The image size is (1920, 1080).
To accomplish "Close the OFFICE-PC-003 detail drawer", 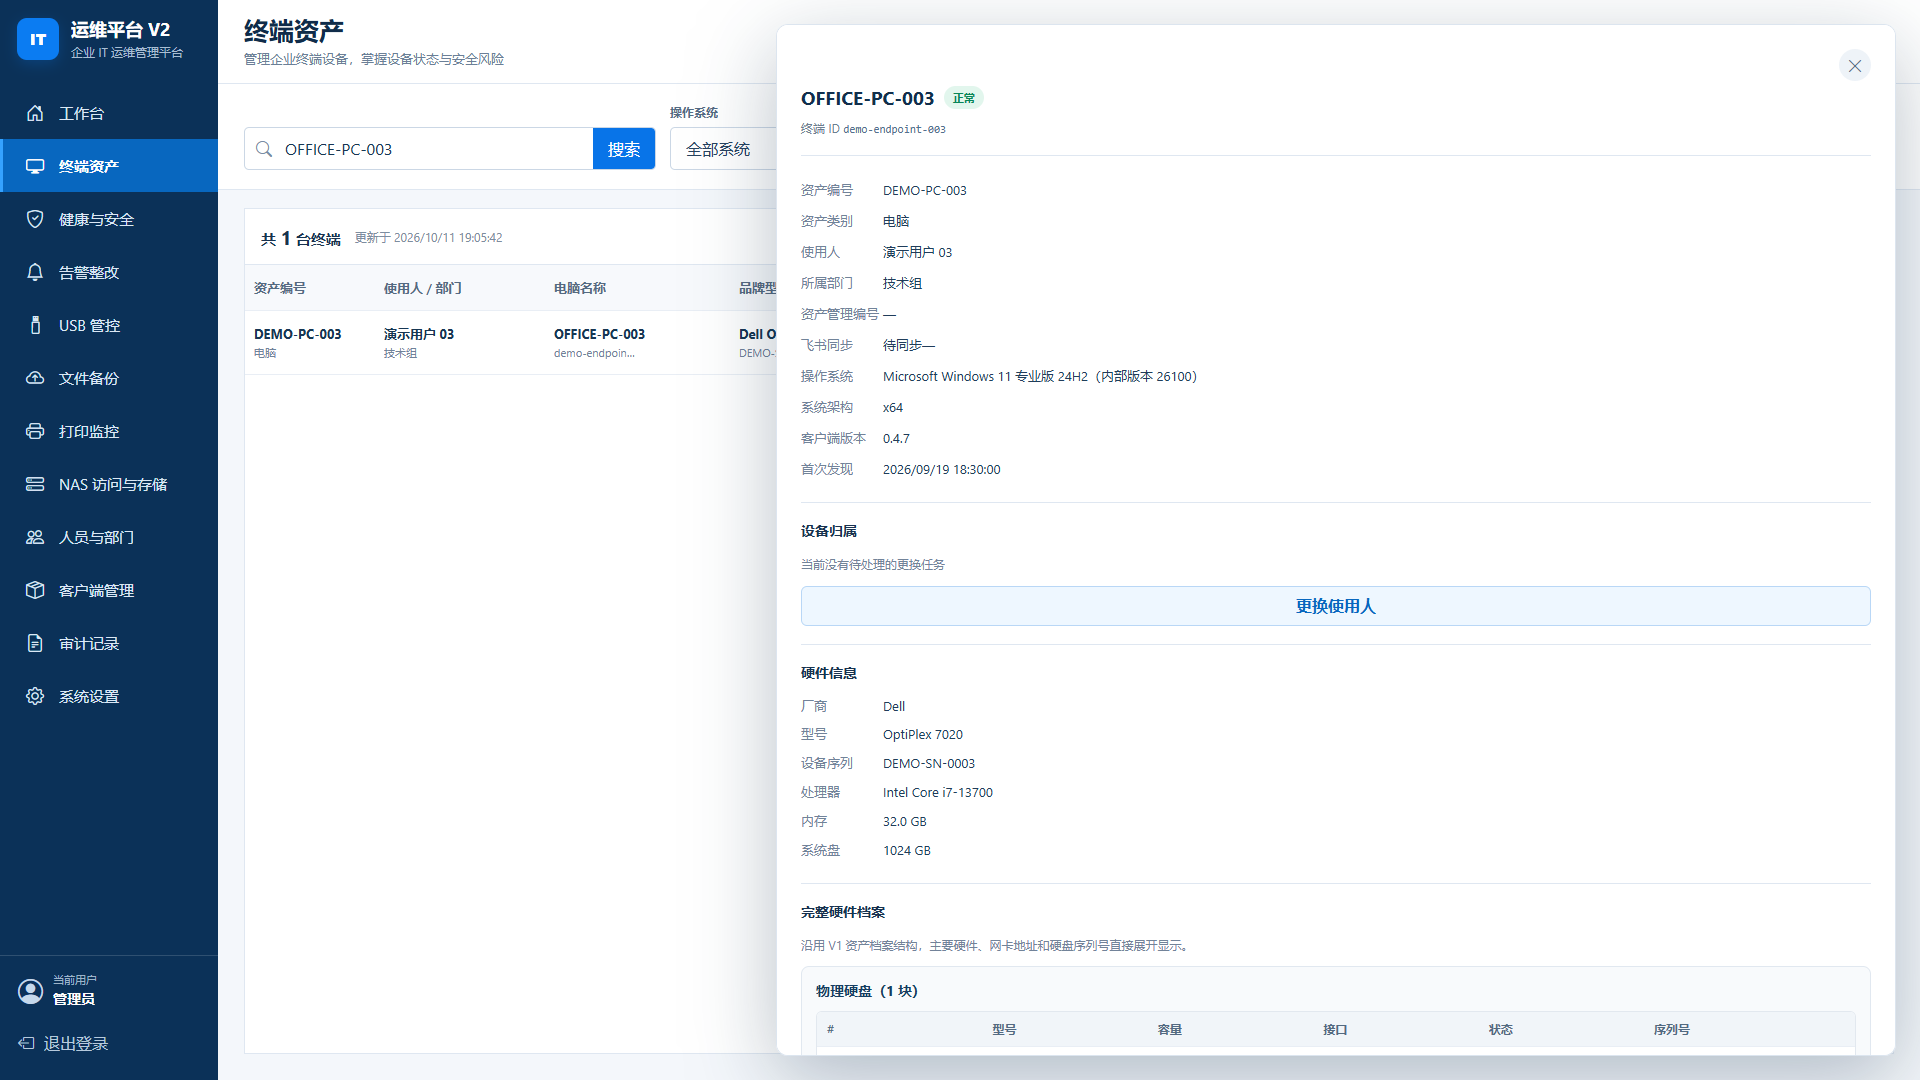I will coord(1855,66).
